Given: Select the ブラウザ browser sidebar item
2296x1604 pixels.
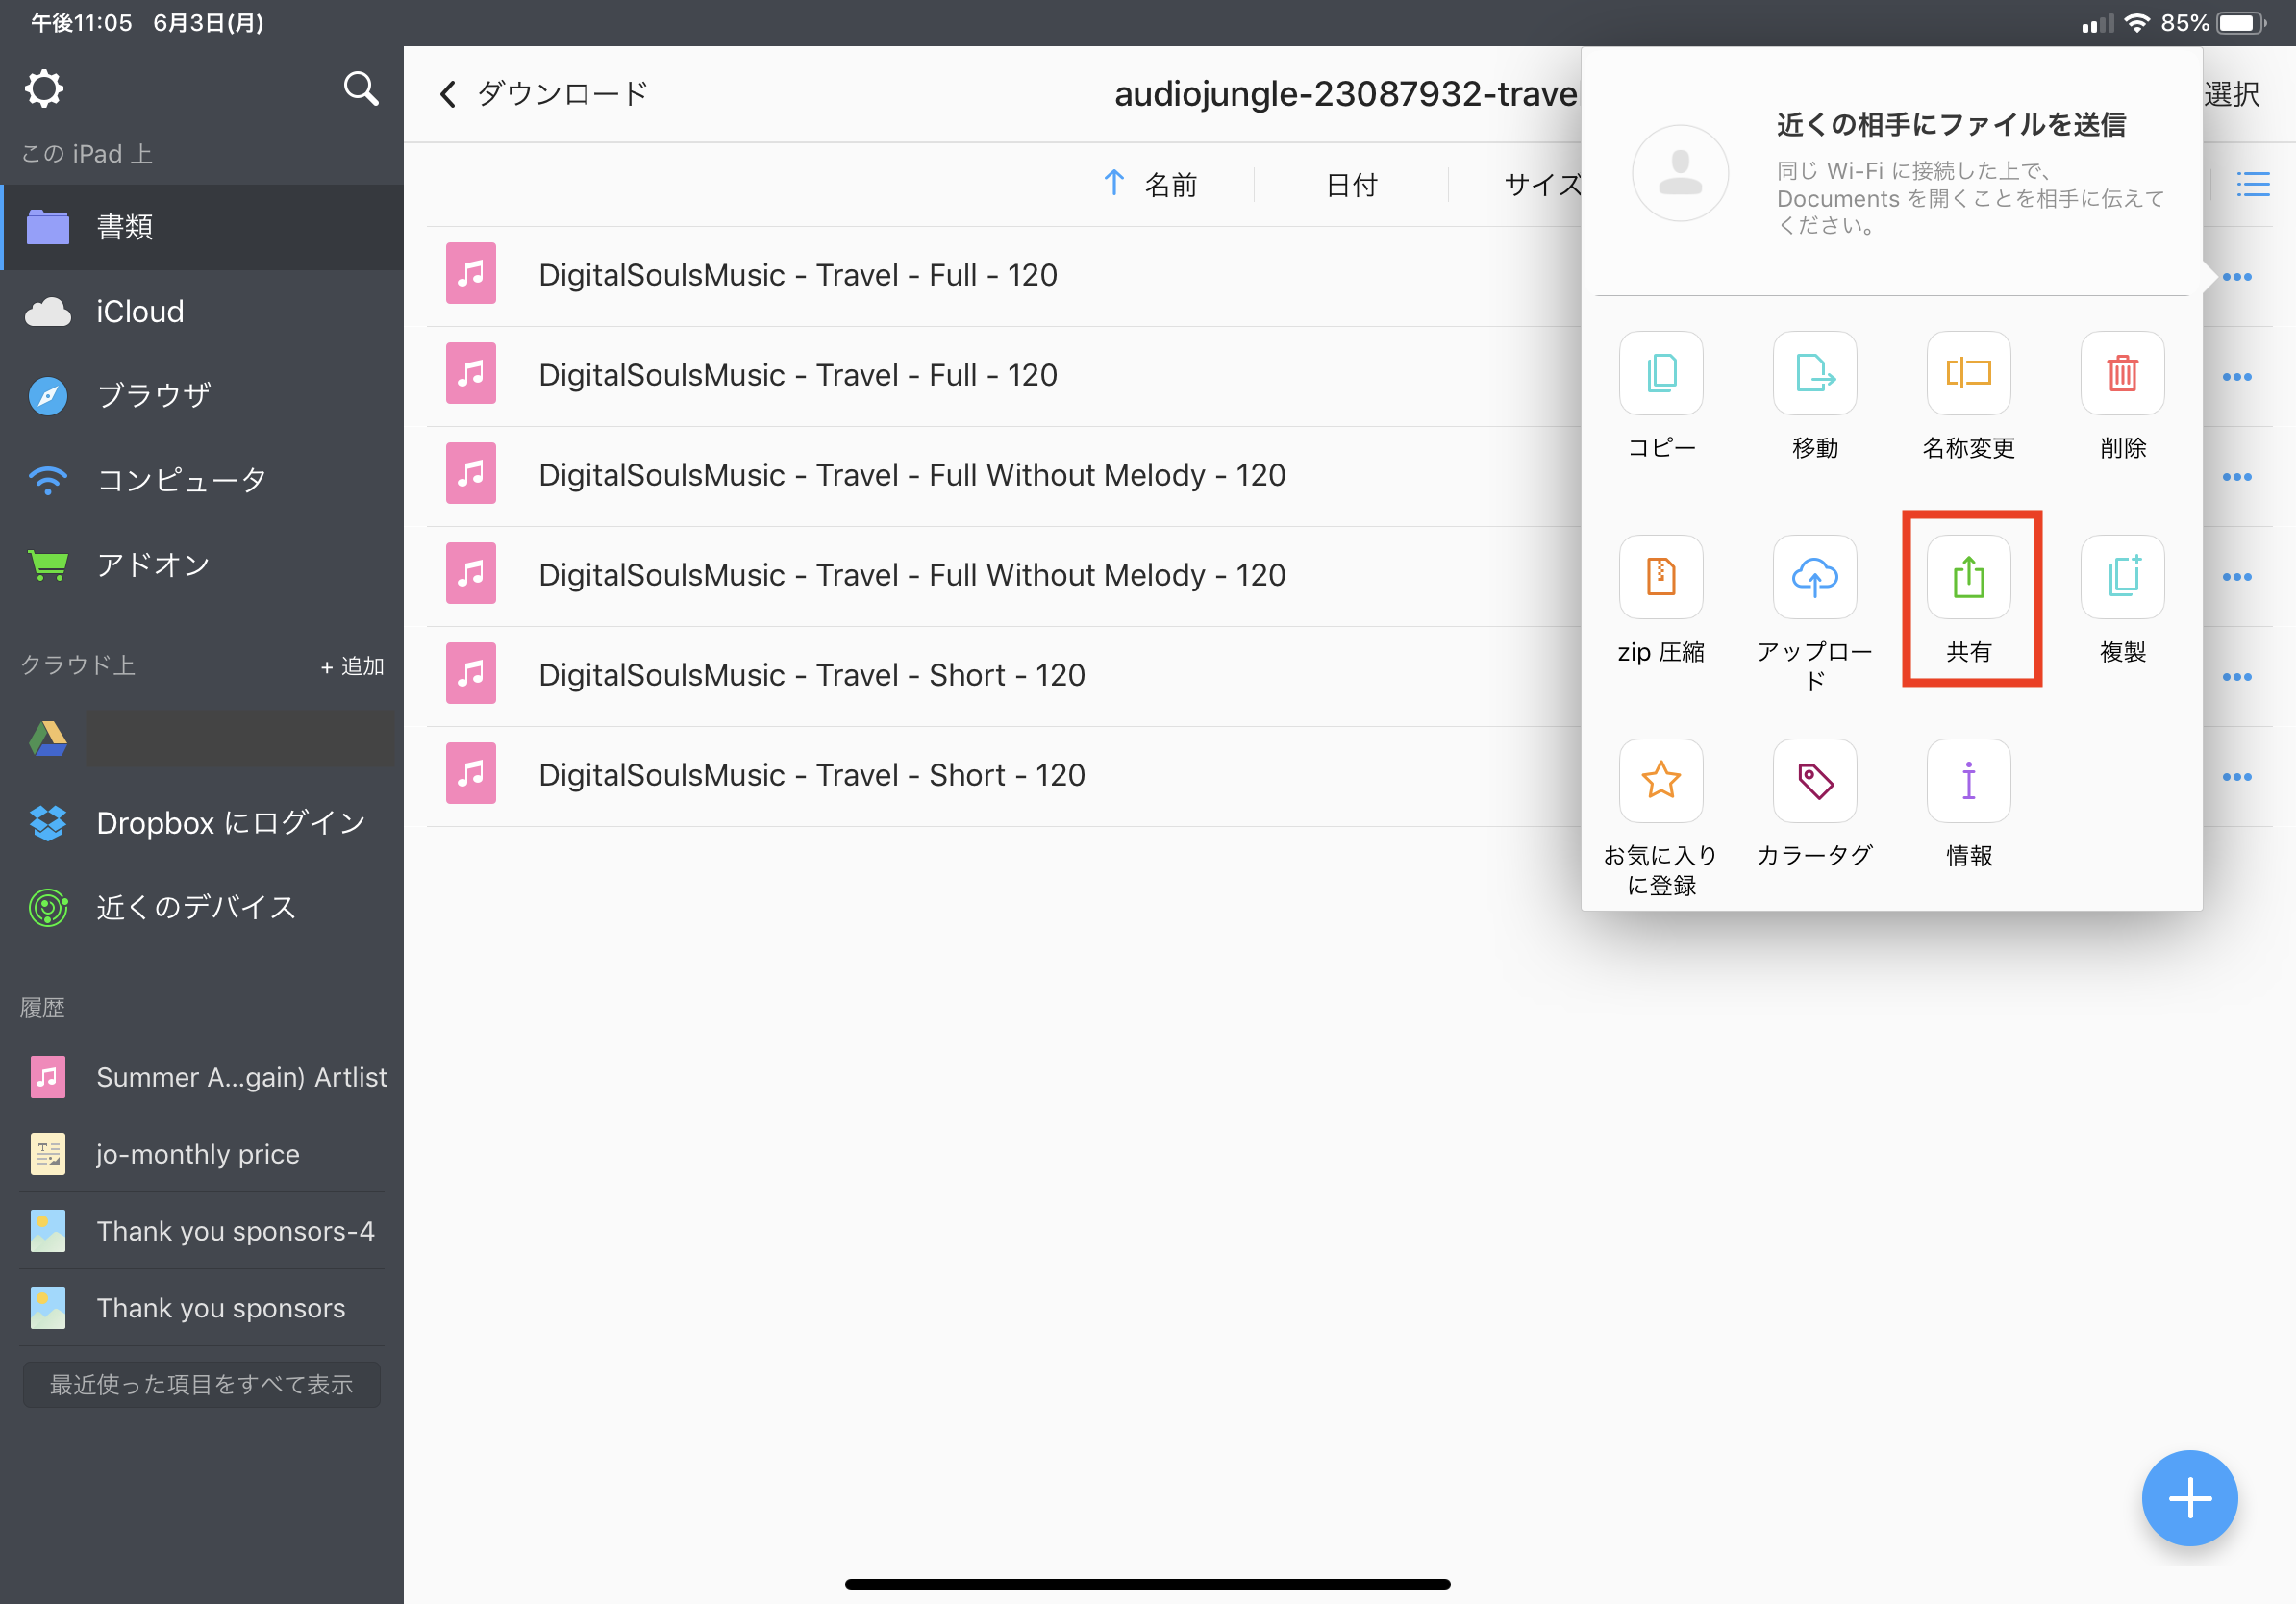Looking at the screenshot, I should (153, 396).
